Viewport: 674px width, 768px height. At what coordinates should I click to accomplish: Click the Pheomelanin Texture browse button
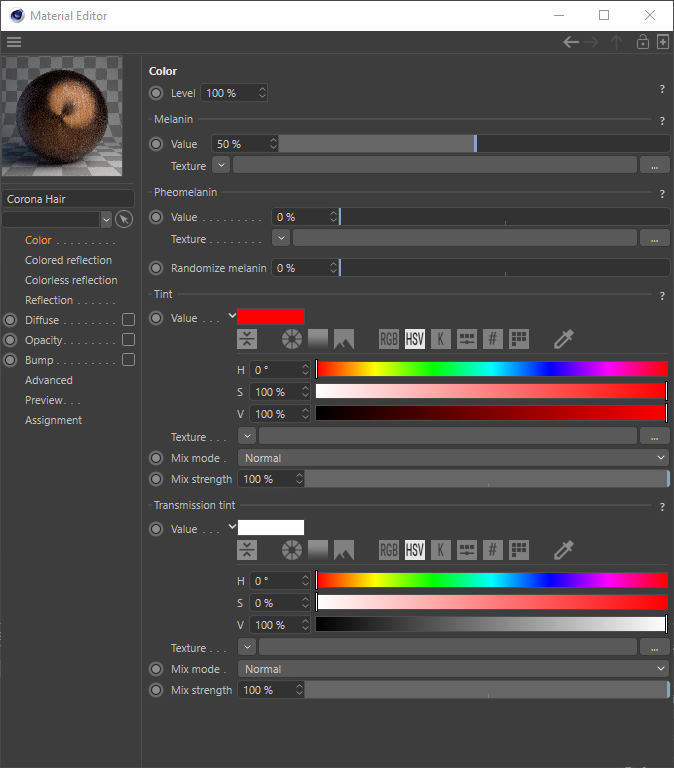point(654,239)
